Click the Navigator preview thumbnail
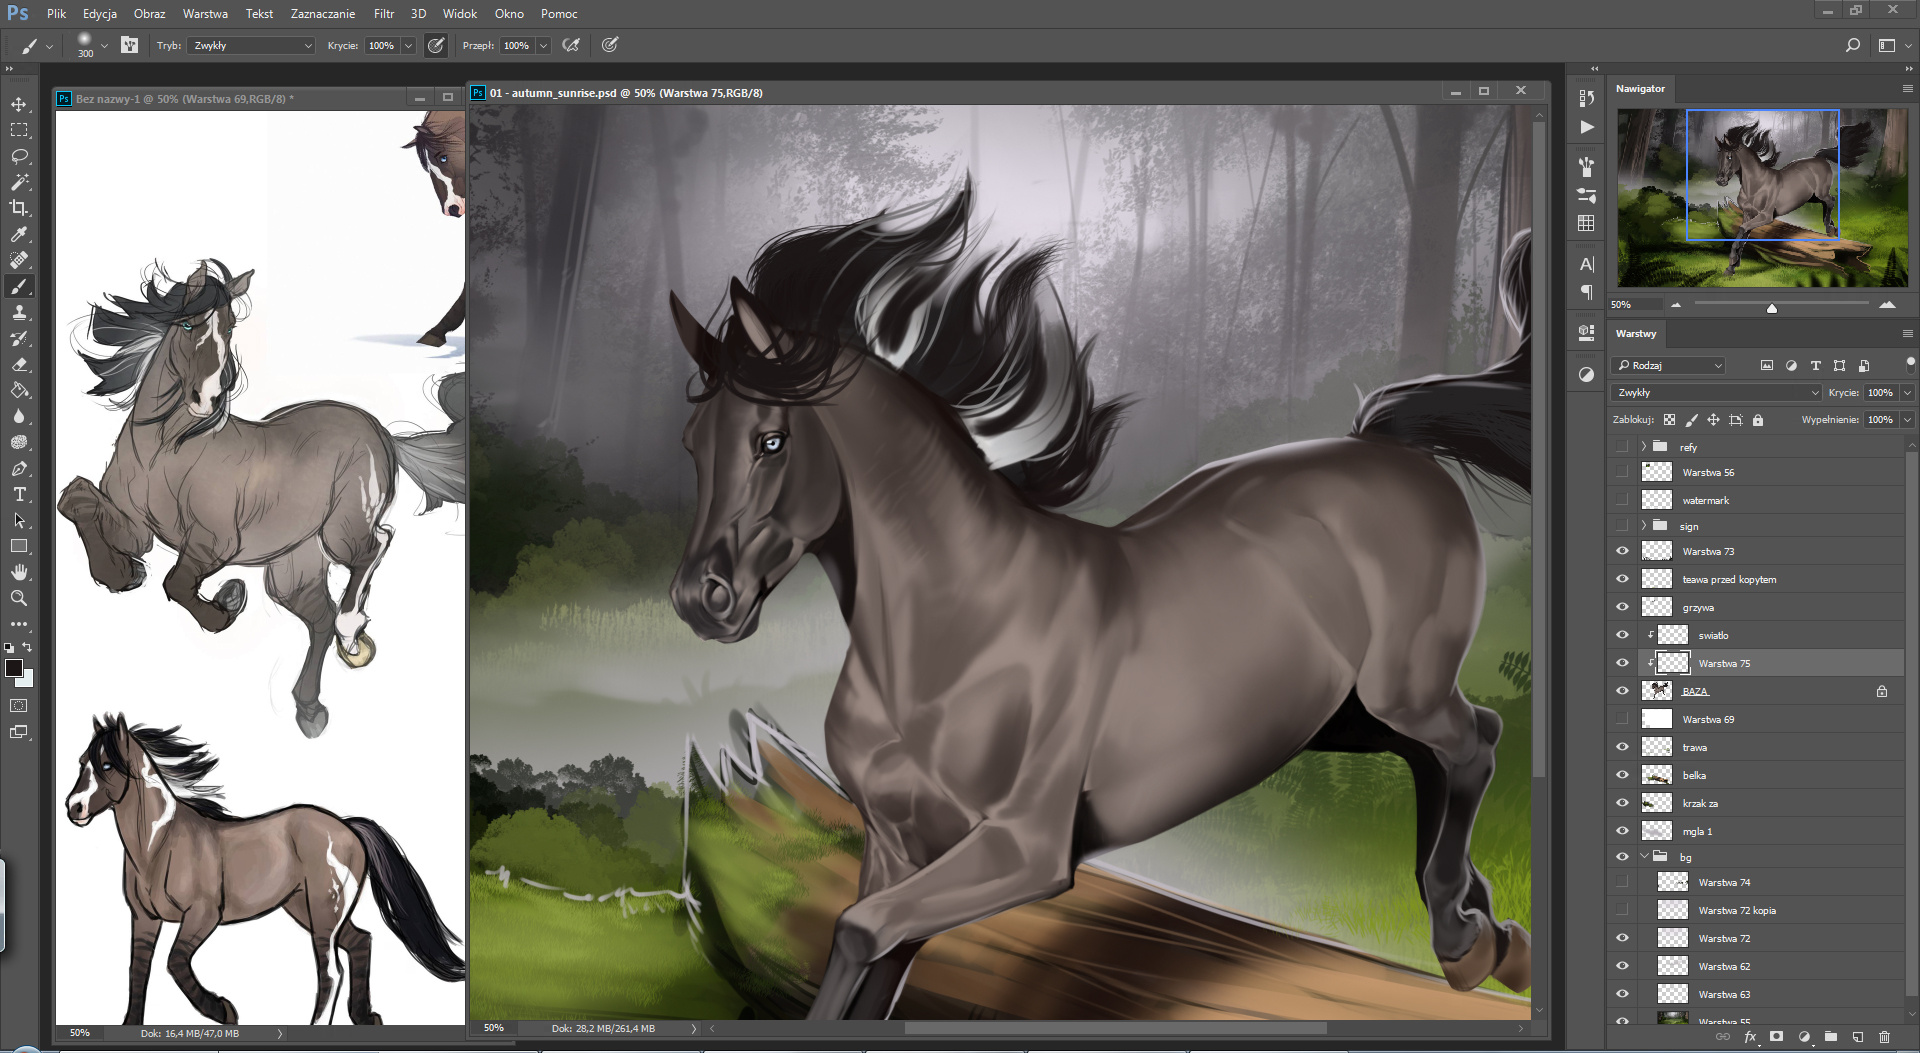The width and height of the screenshot is (1920, 1053). click(1762, 197)
